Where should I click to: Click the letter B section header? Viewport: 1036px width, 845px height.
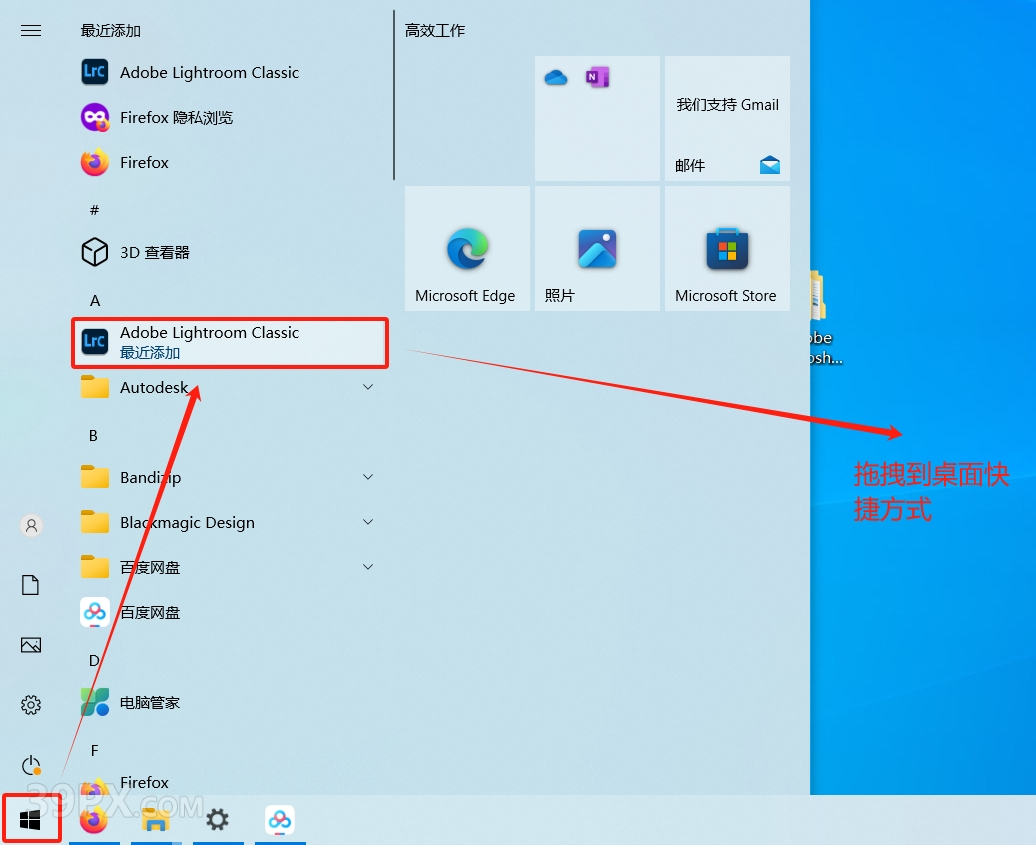93,435
